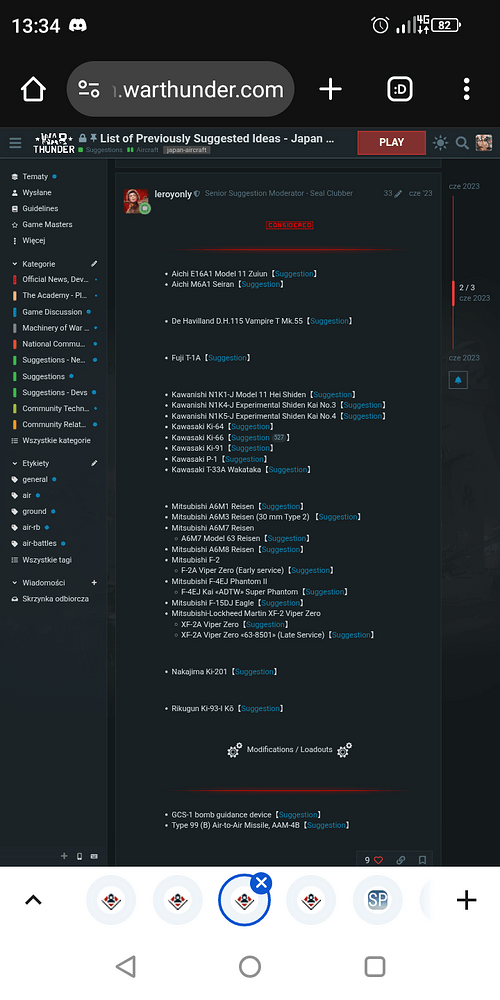The height and width of the screenshot is (1000, 500).
Task: Go to Tematy in sidebar
Action: (x=35, y=177)
